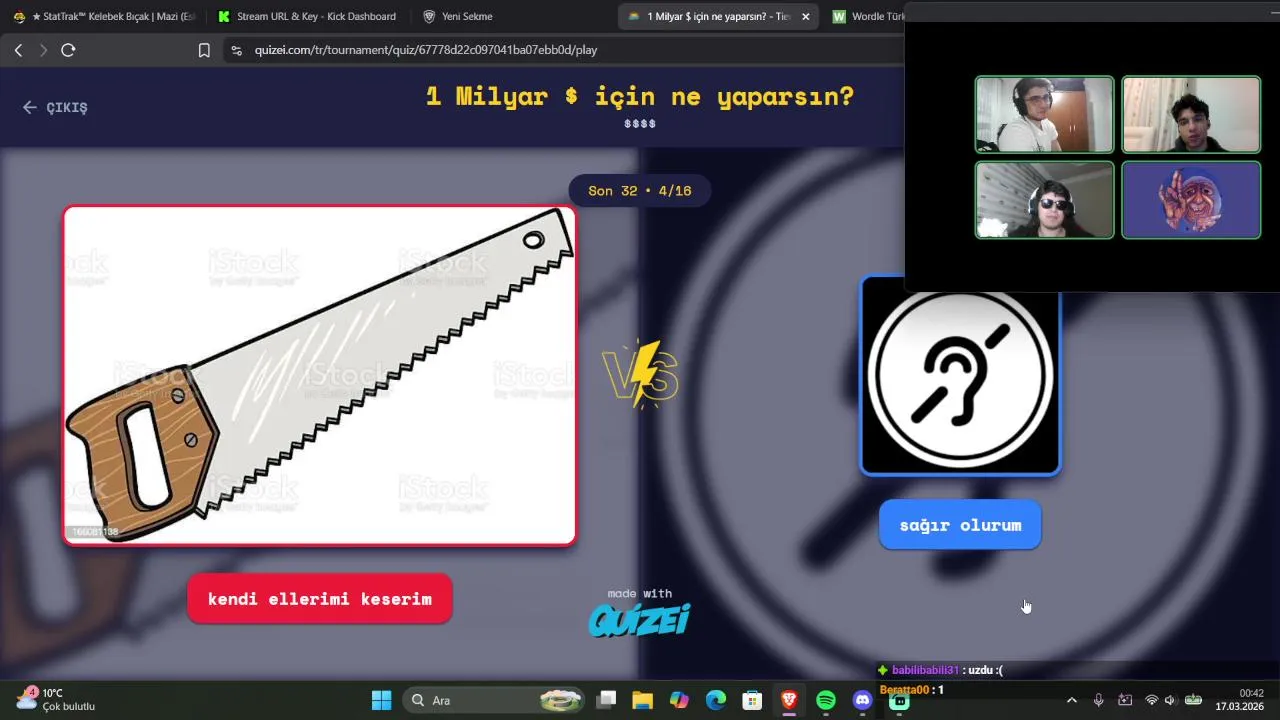Click the top-left webcam participant with headphones
The width and height of the screenshot is (1280, 720).
click(x=1044, y=115)
